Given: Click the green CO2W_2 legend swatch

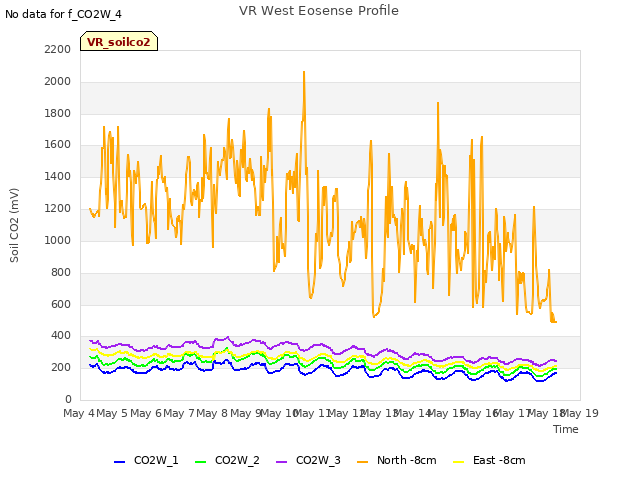Looking at the screenshot, I should [200, 462].
